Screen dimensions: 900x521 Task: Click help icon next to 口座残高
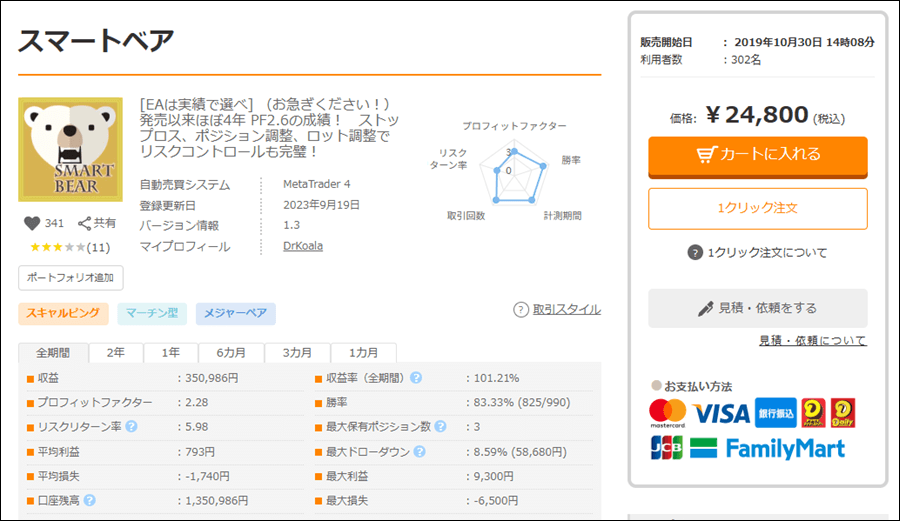point(90,500)
